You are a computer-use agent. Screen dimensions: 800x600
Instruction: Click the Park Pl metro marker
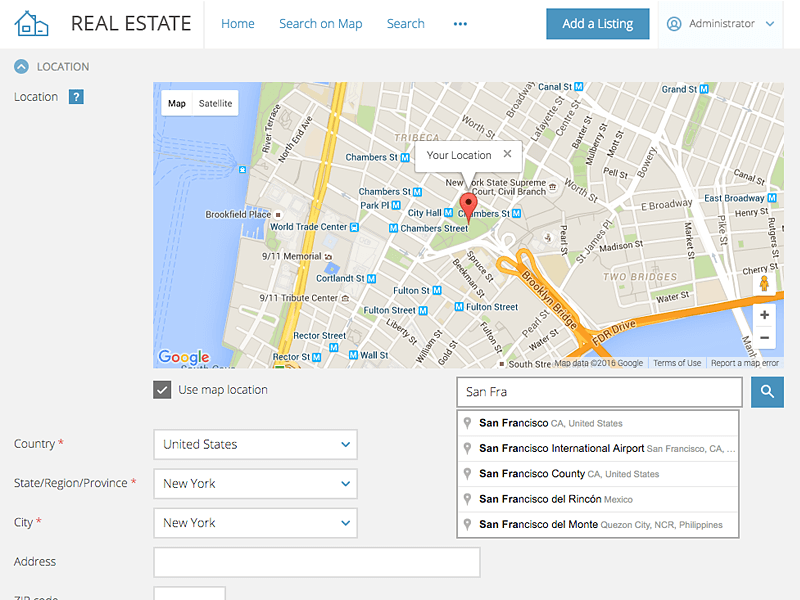395,205
